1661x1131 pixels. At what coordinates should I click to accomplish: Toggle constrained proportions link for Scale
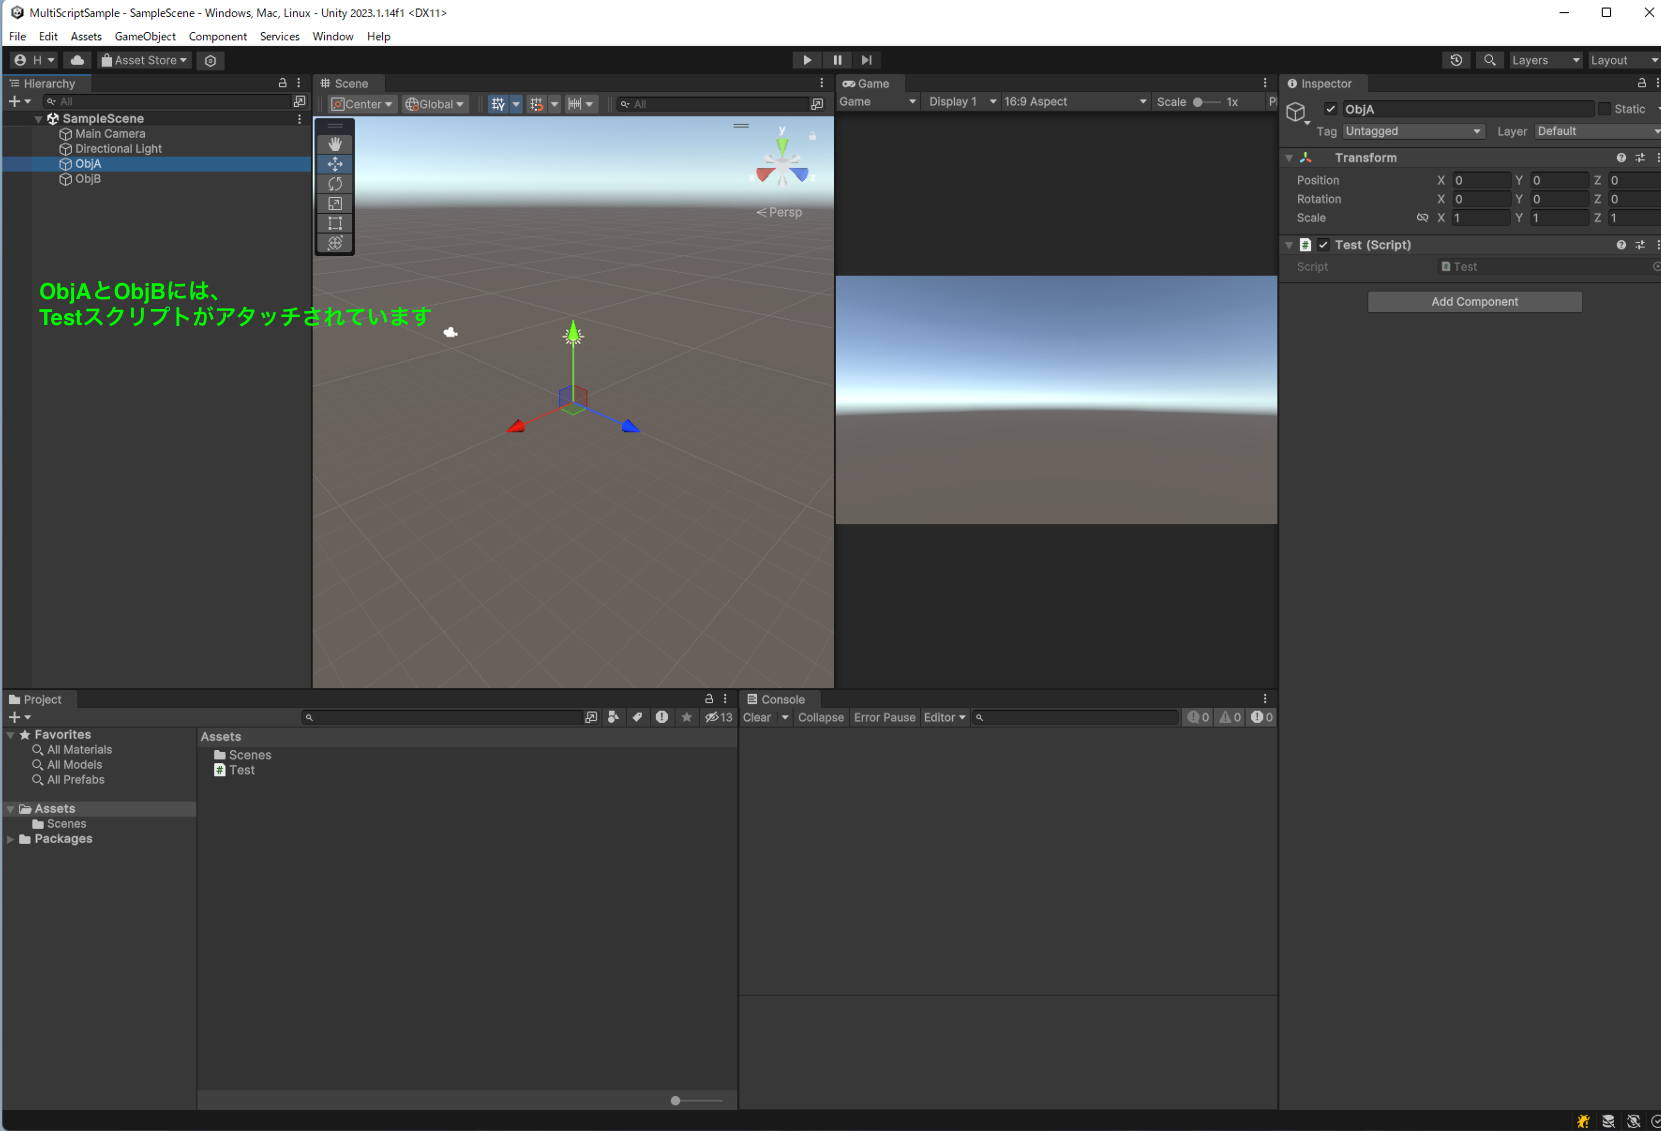1422,218
